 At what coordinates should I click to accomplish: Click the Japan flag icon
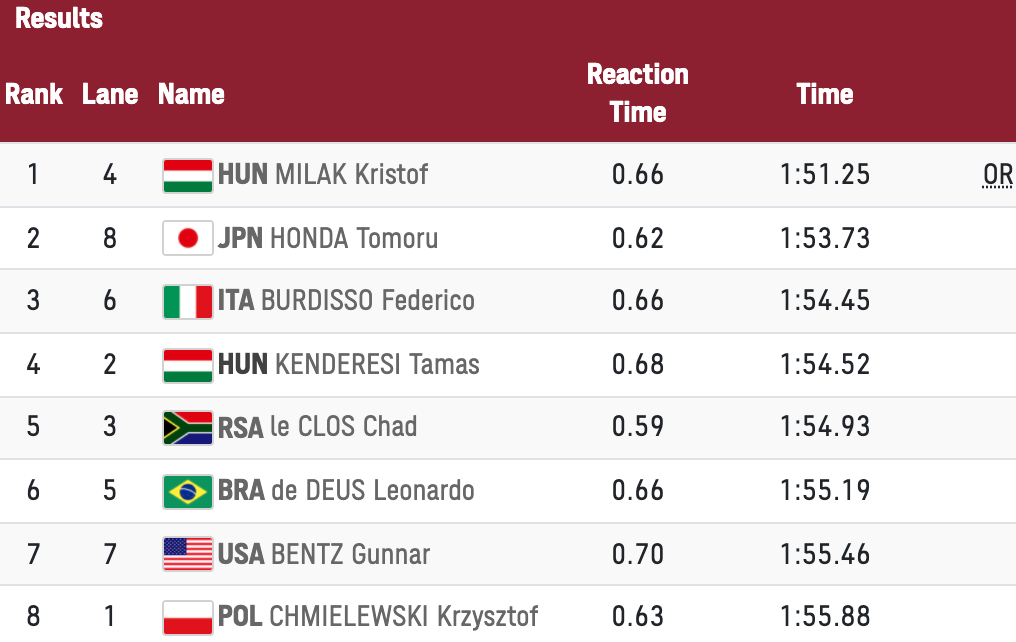187,238
